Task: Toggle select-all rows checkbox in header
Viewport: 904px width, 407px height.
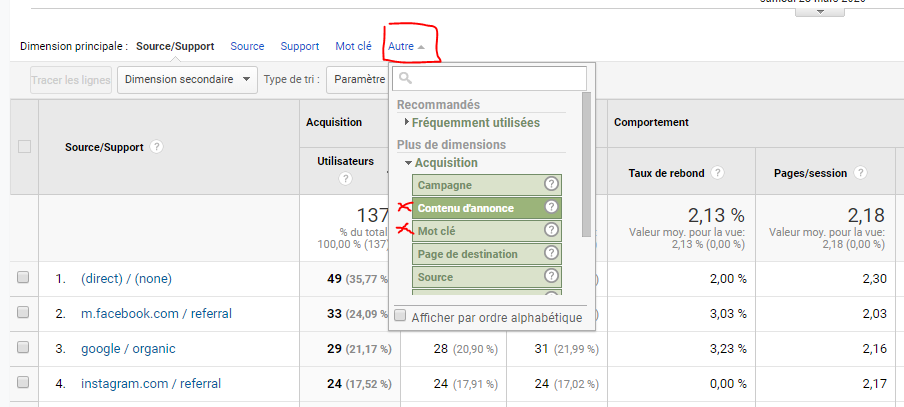Action: pyautogui.click(x=24, y=146)
